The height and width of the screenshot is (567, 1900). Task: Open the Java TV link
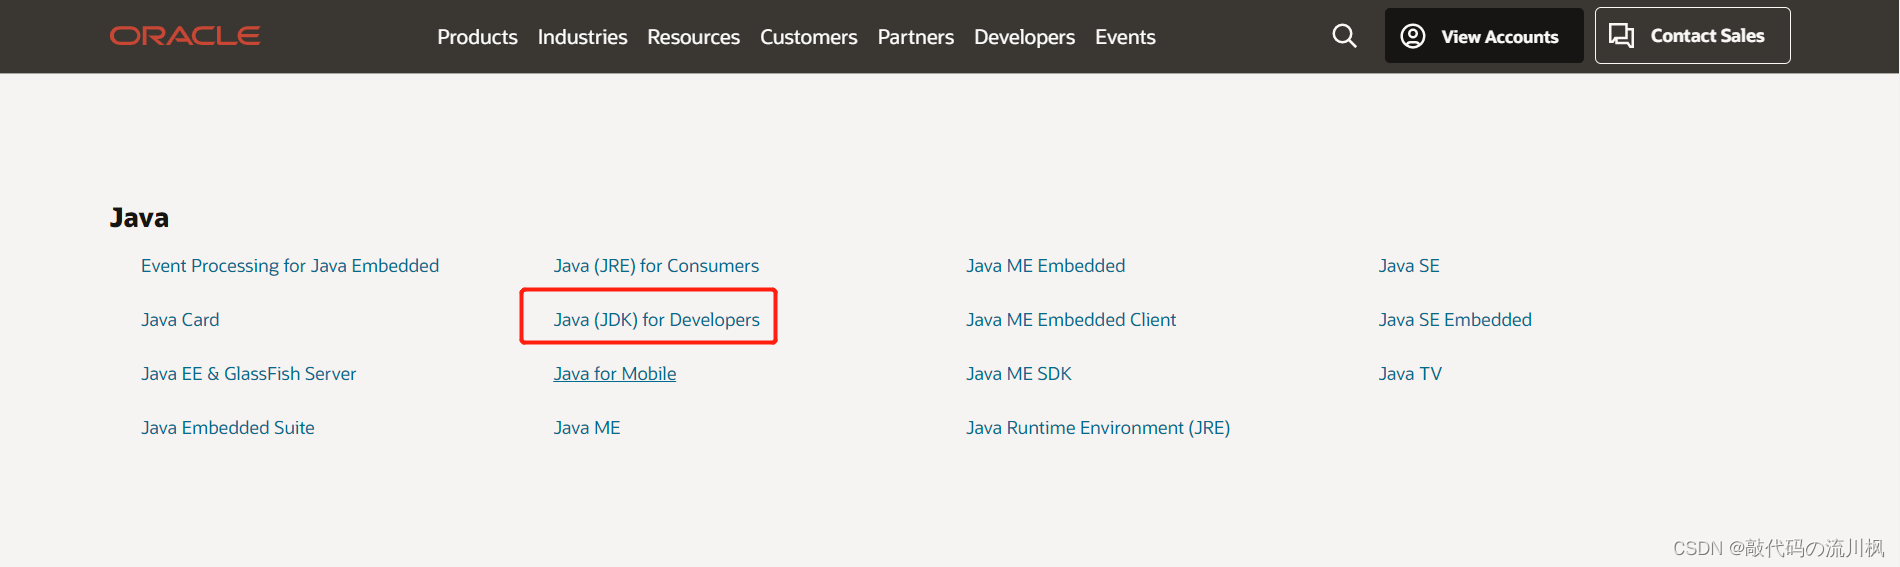1410,374
